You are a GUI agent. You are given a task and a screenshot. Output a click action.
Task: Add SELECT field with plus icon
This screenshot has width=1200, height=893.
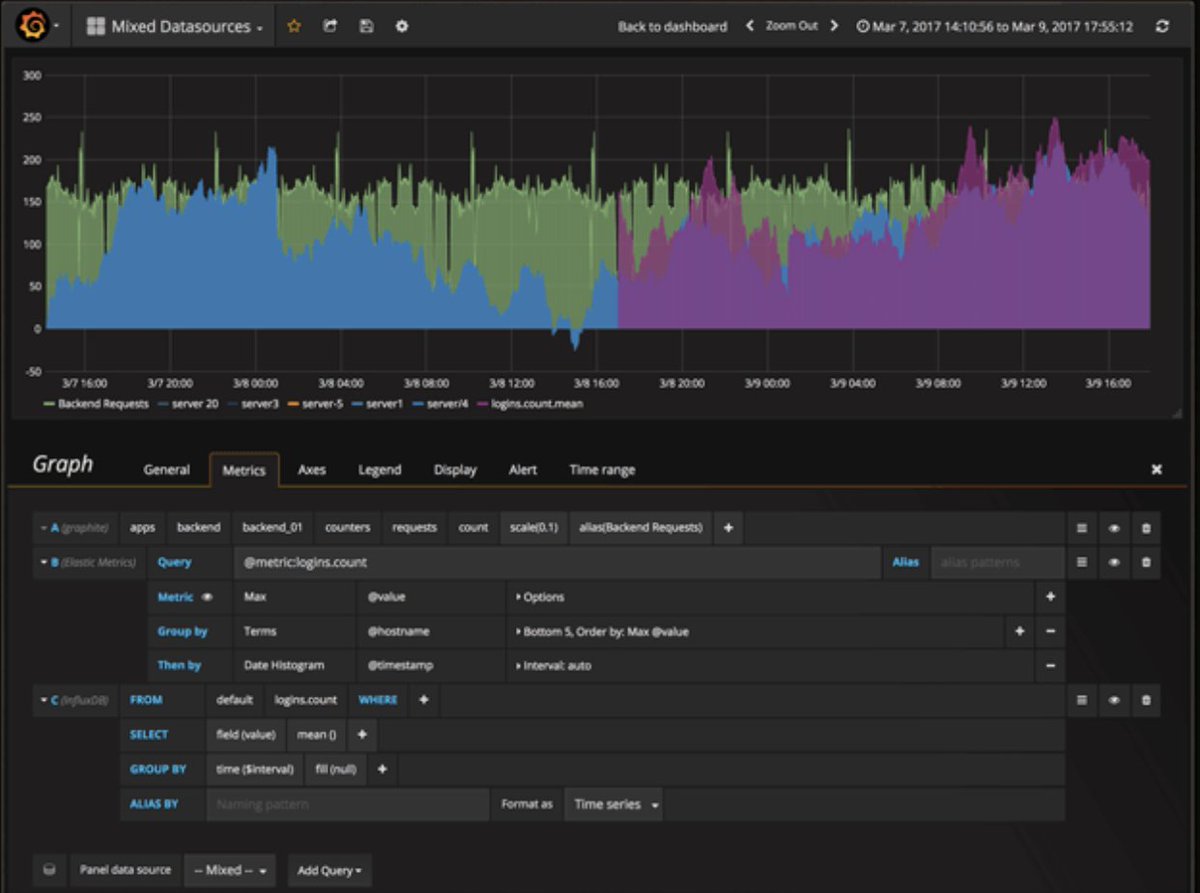362,734
